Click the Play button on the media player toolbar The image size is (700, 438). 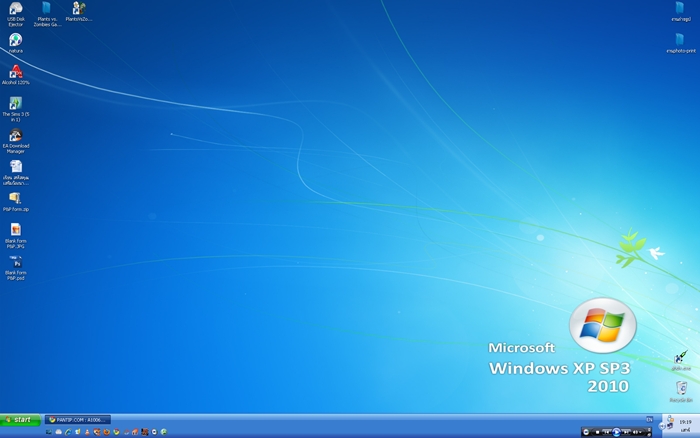(x=617, y=432)
